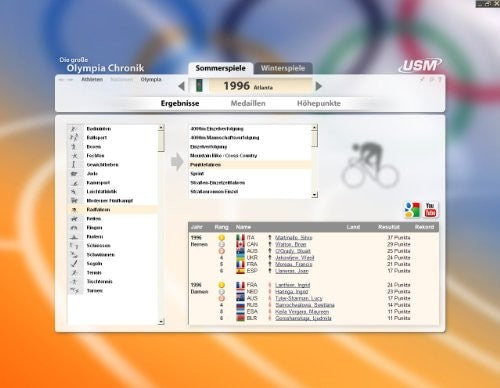Click the Rang column header
This screenshot has height=388, width=500.
tap(221, 227)
